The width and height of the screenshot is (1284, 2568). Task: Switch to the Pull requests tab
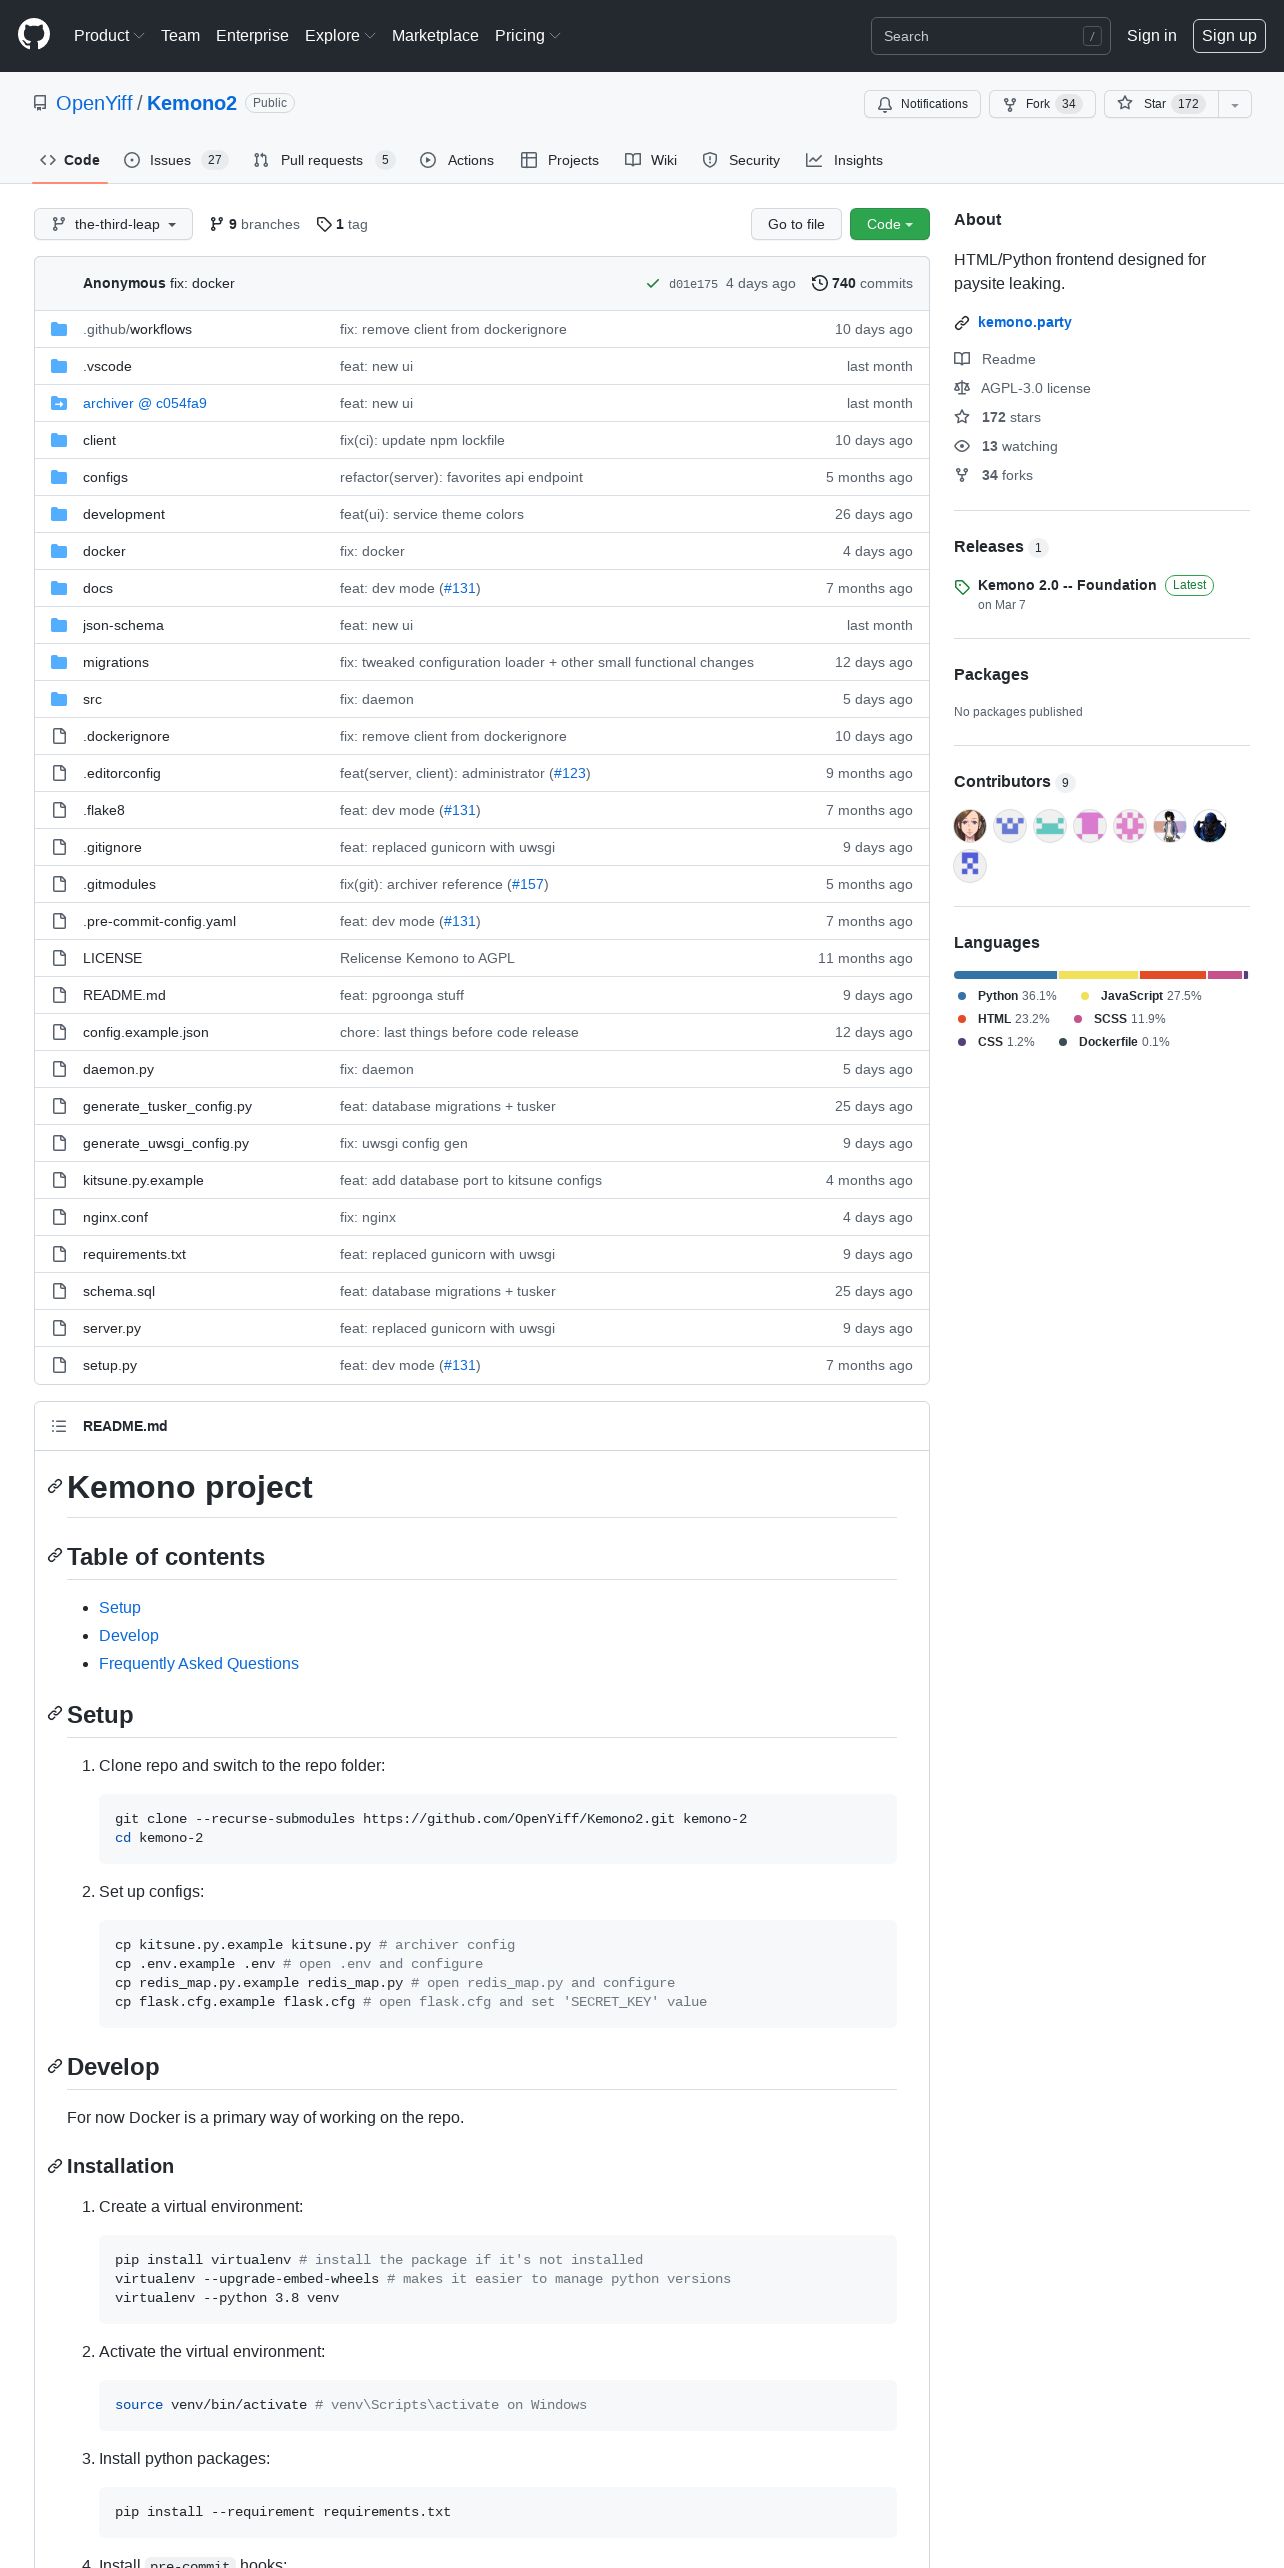(324, 160)
